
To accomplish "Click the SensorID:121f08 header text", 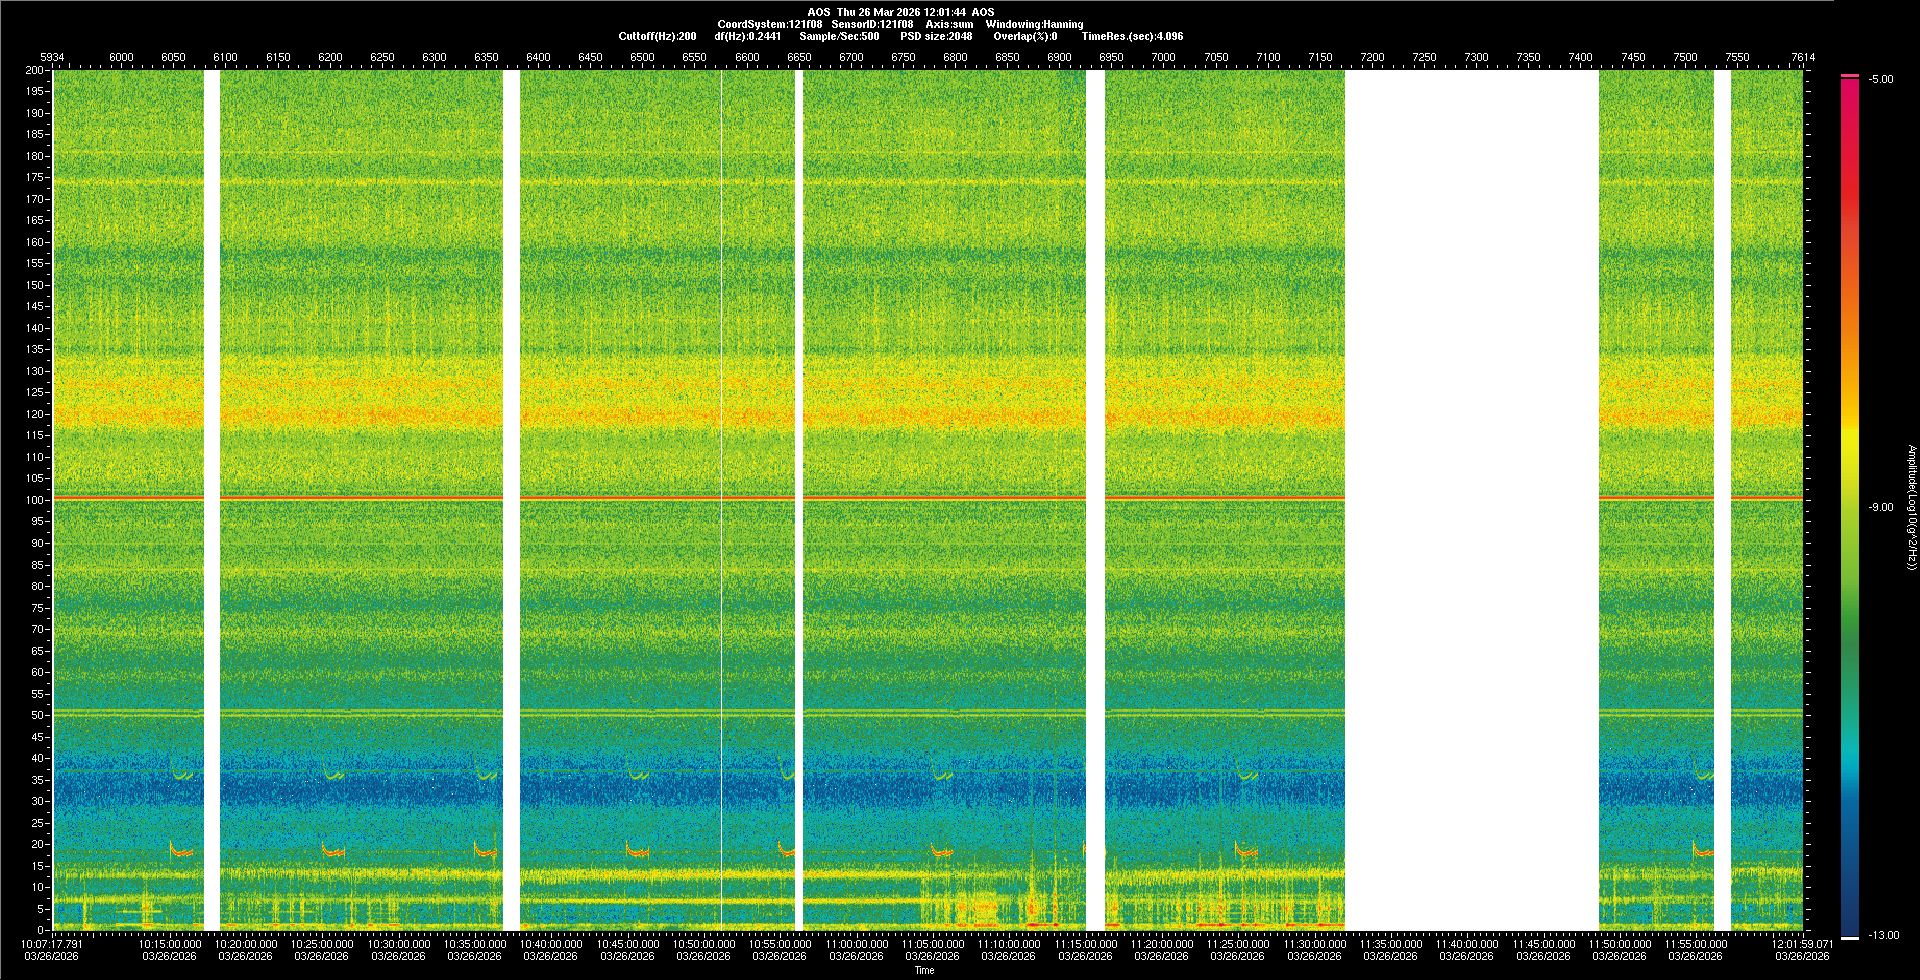I will point(872,24).
